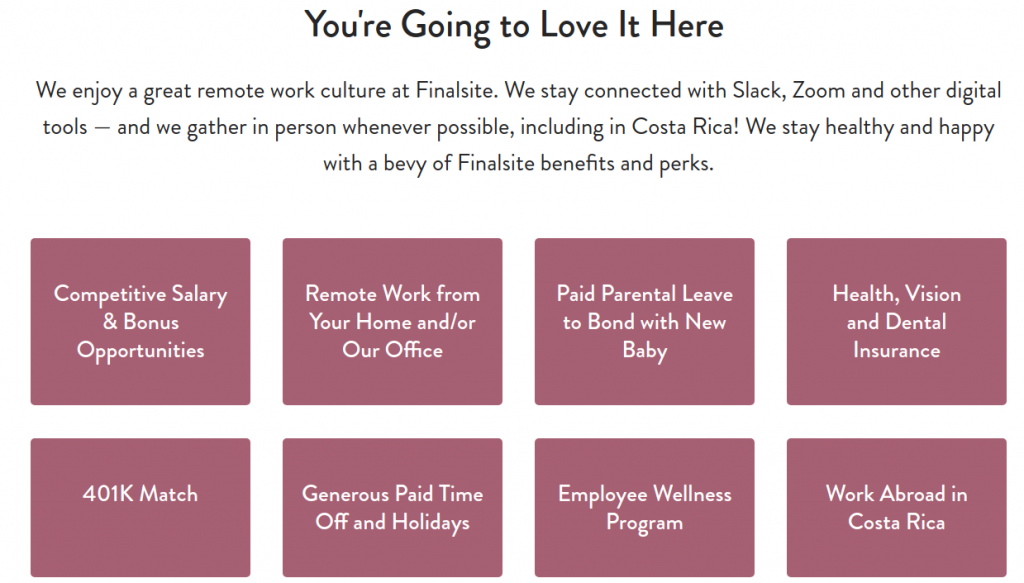
Task: Click the 'Baby' word in parental leave card
Action: click(x=645, y=351)
